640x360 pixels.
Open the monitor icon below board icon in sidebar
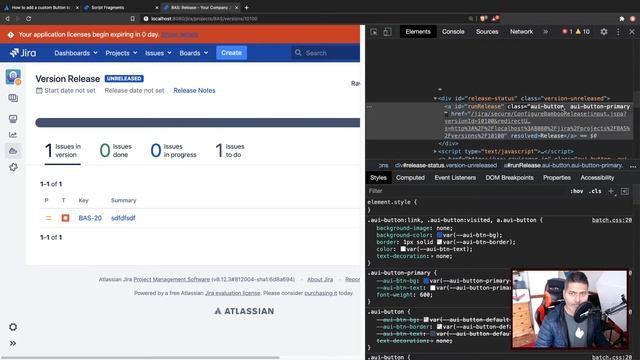tap(13, 119)
